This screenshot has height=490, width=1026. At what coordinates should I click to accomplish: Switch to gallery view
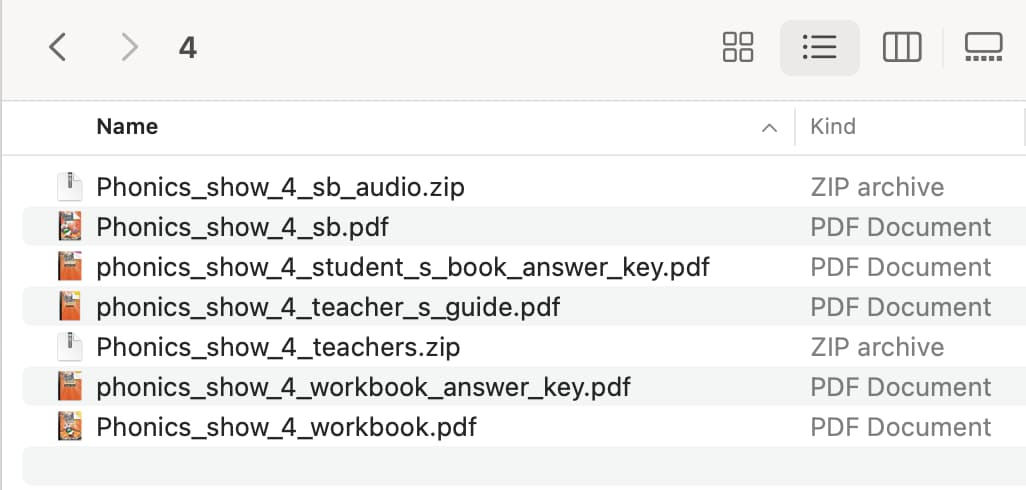point(983,47)
